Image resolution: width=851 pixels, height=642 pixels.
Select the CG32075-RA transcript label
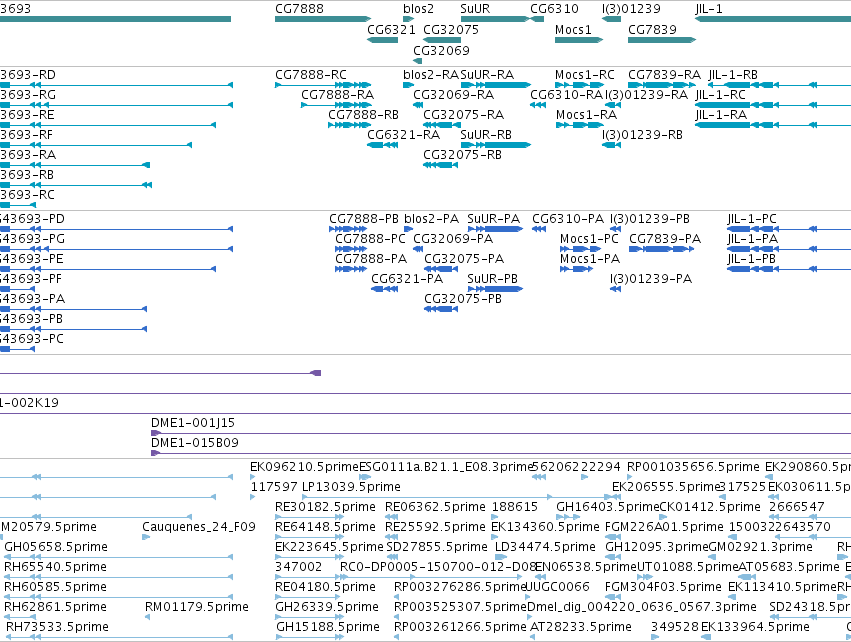463,115
